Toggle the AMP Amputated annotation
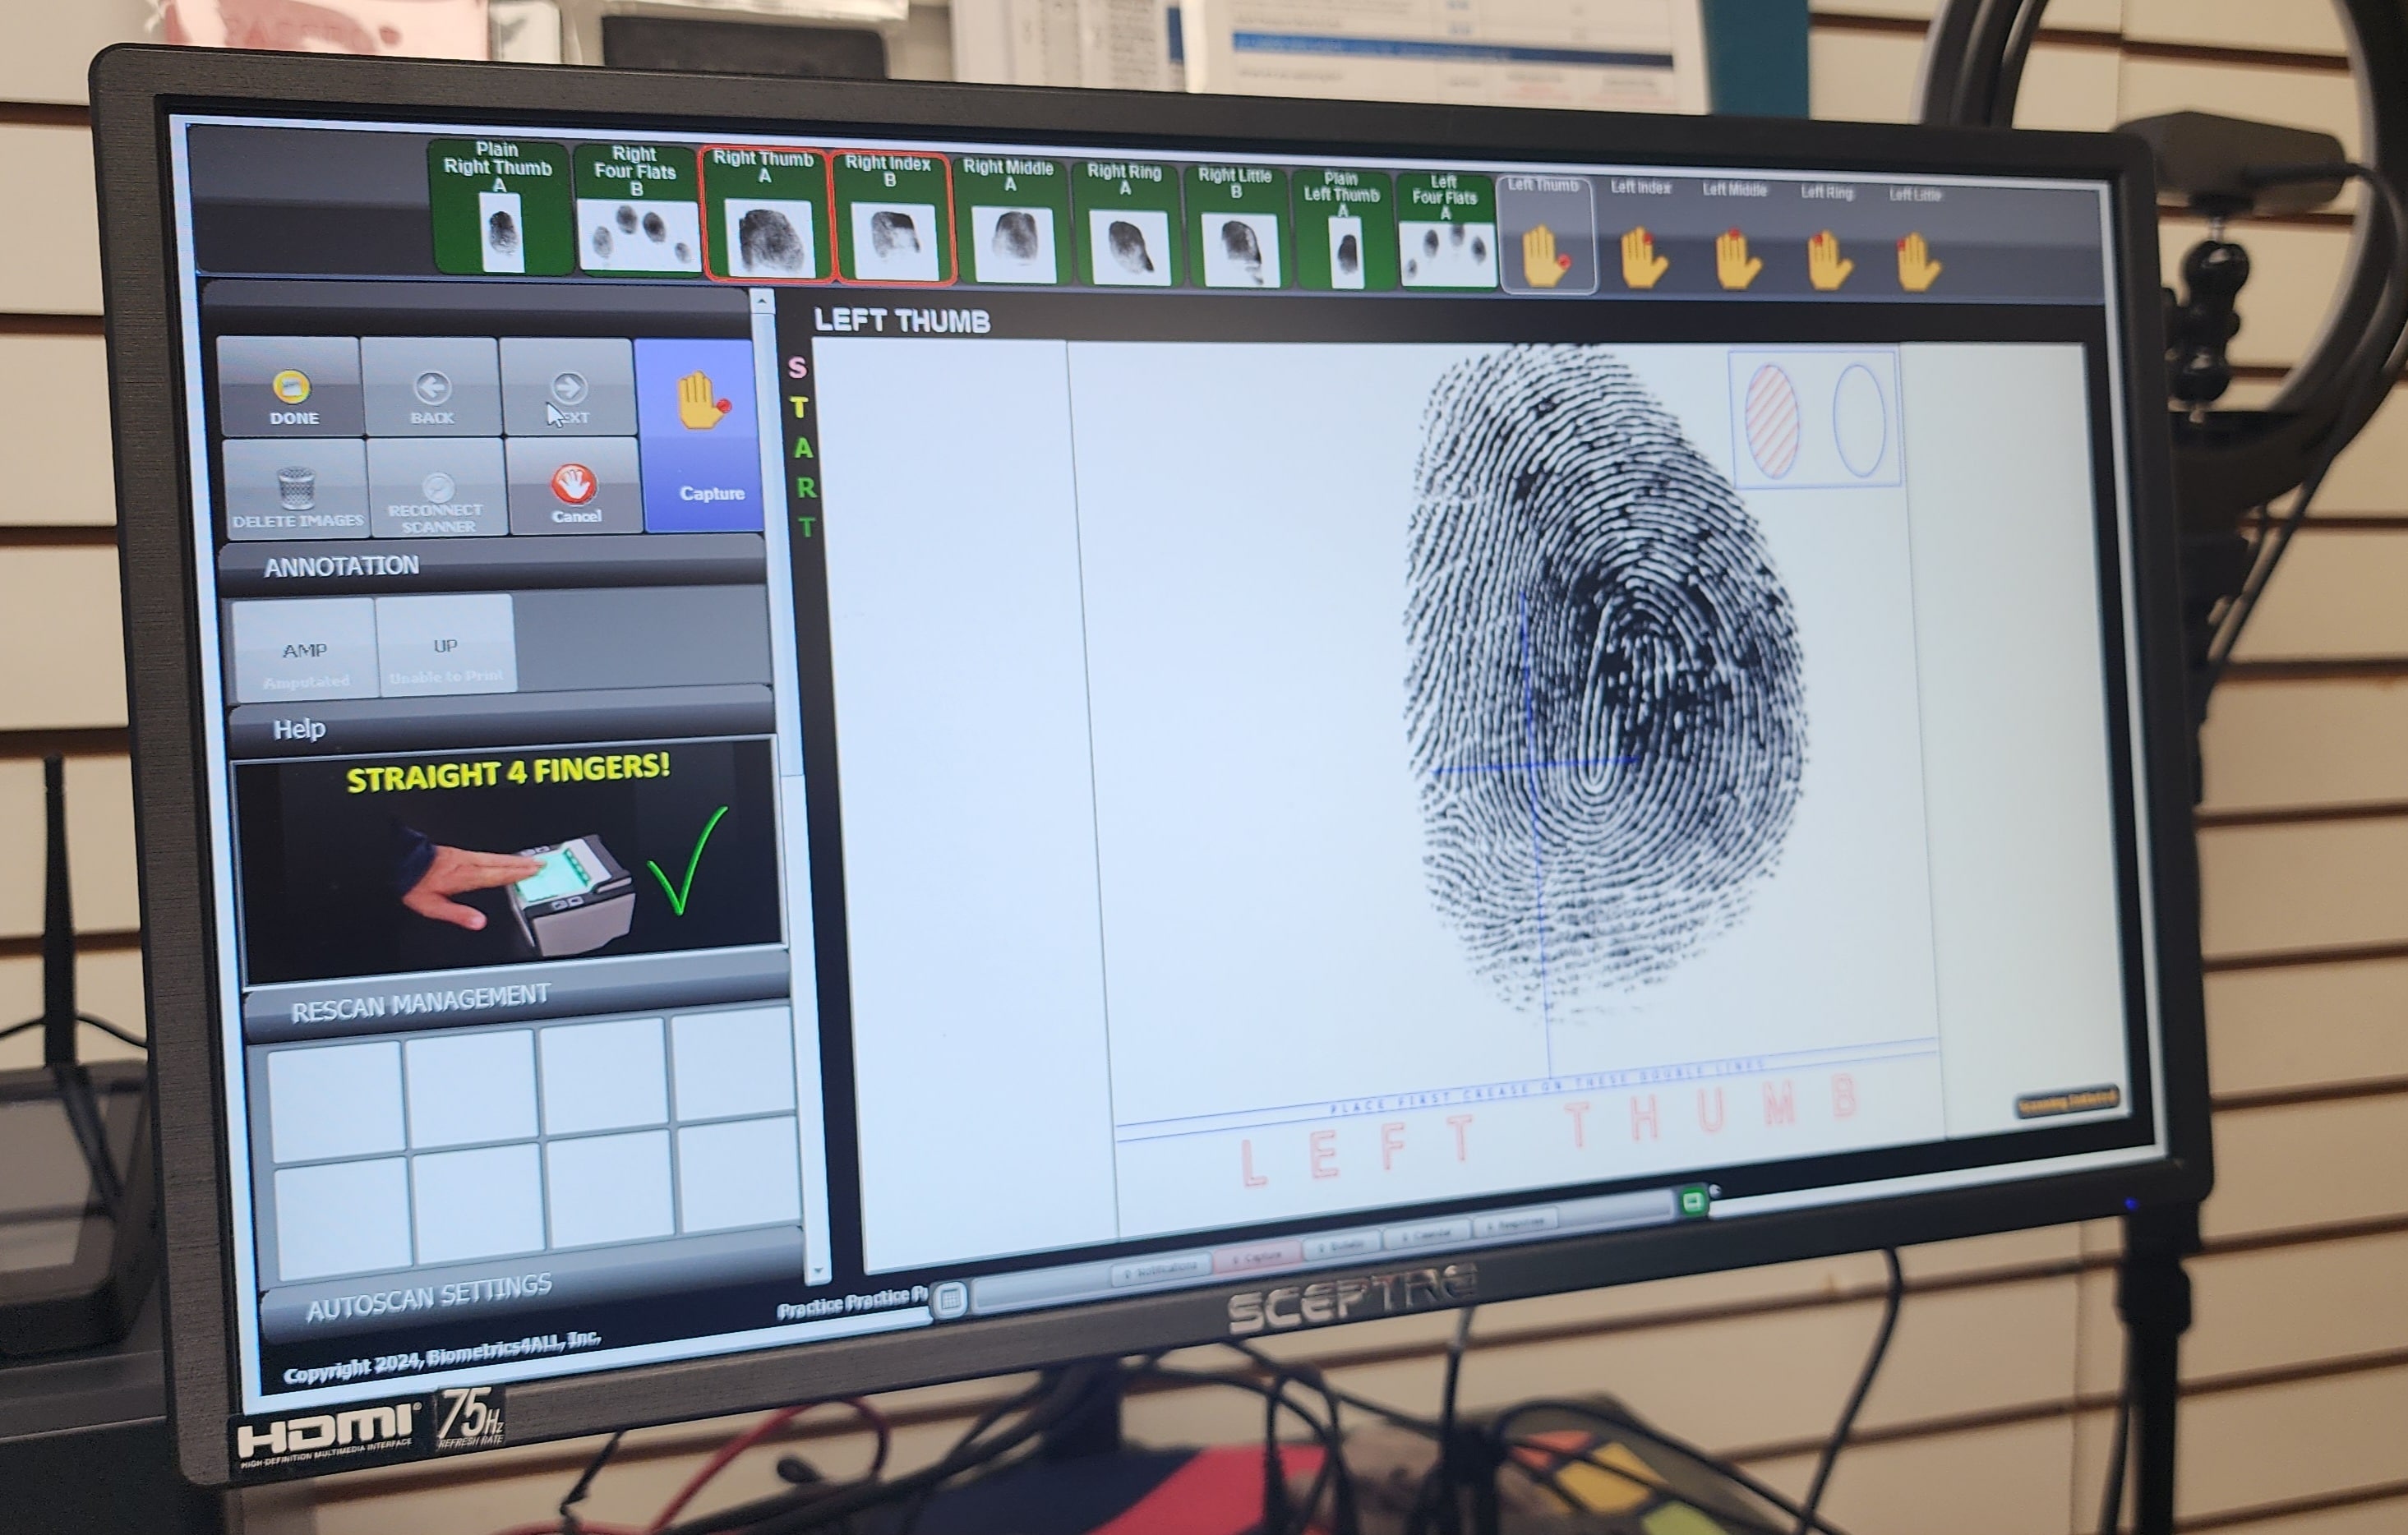 point(304,652)
